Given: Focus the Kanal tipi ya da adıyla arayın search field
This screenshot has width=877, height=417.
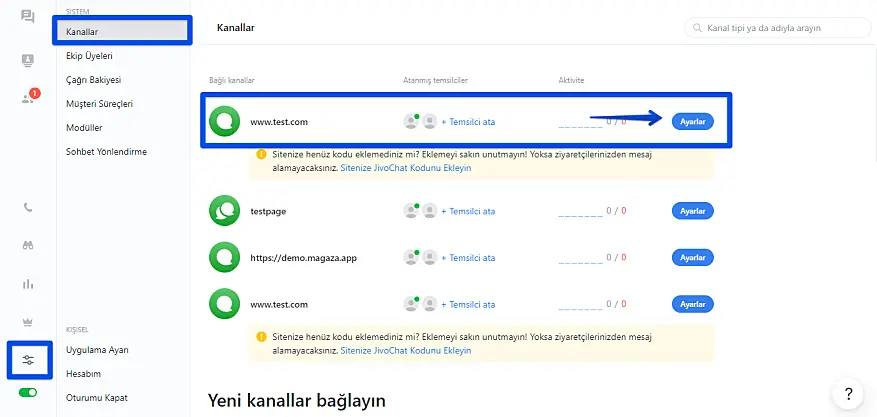Looking at the screenshot, I should (x=778, y=27).
